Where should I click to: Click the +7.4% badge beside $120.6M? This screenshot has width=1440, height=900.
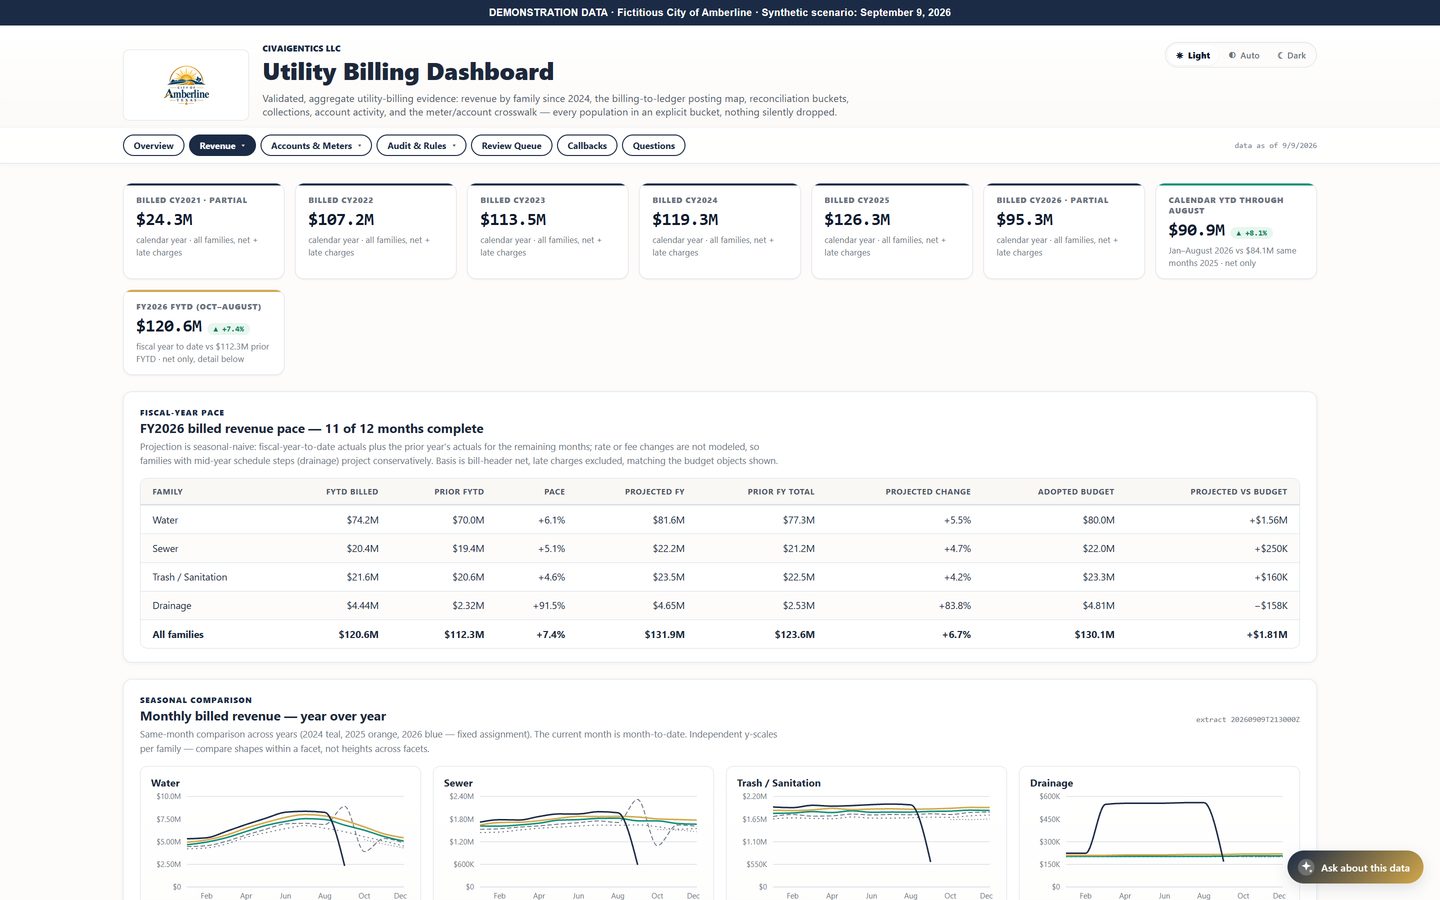click(228, 329)
